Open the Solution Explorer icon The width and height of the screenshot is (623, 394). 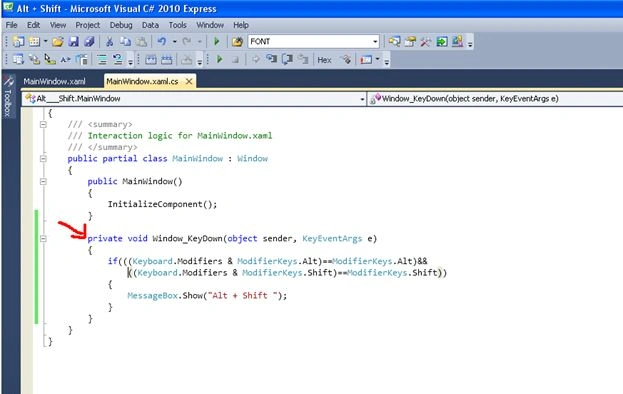394,41
